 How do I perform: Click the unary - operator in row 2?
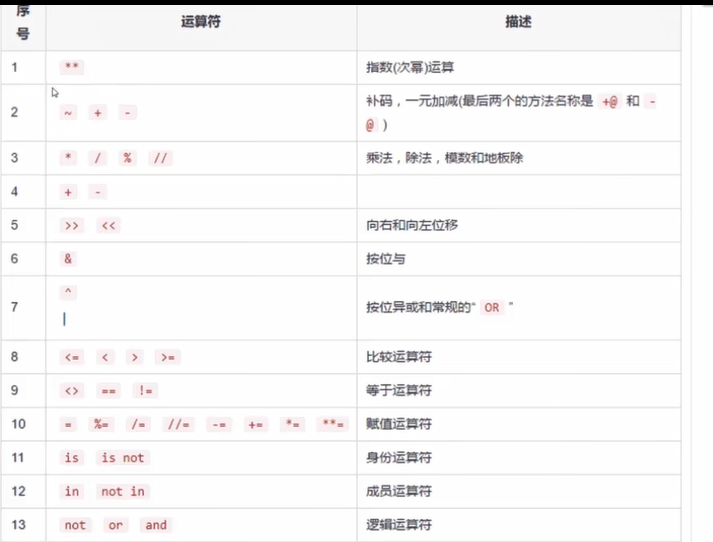pos(127,112)
